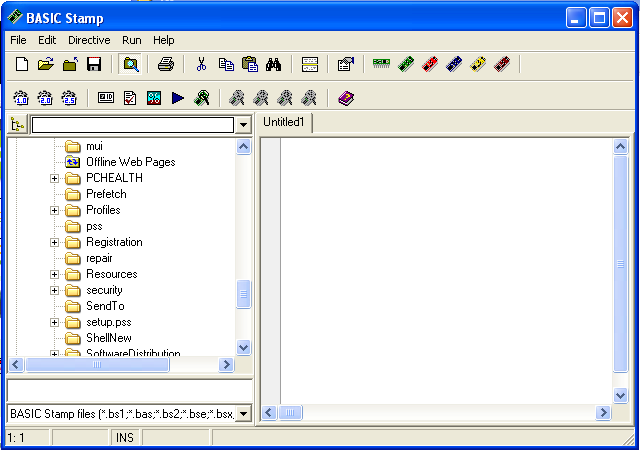Expand the Profiles folder node

click(54, 210)
